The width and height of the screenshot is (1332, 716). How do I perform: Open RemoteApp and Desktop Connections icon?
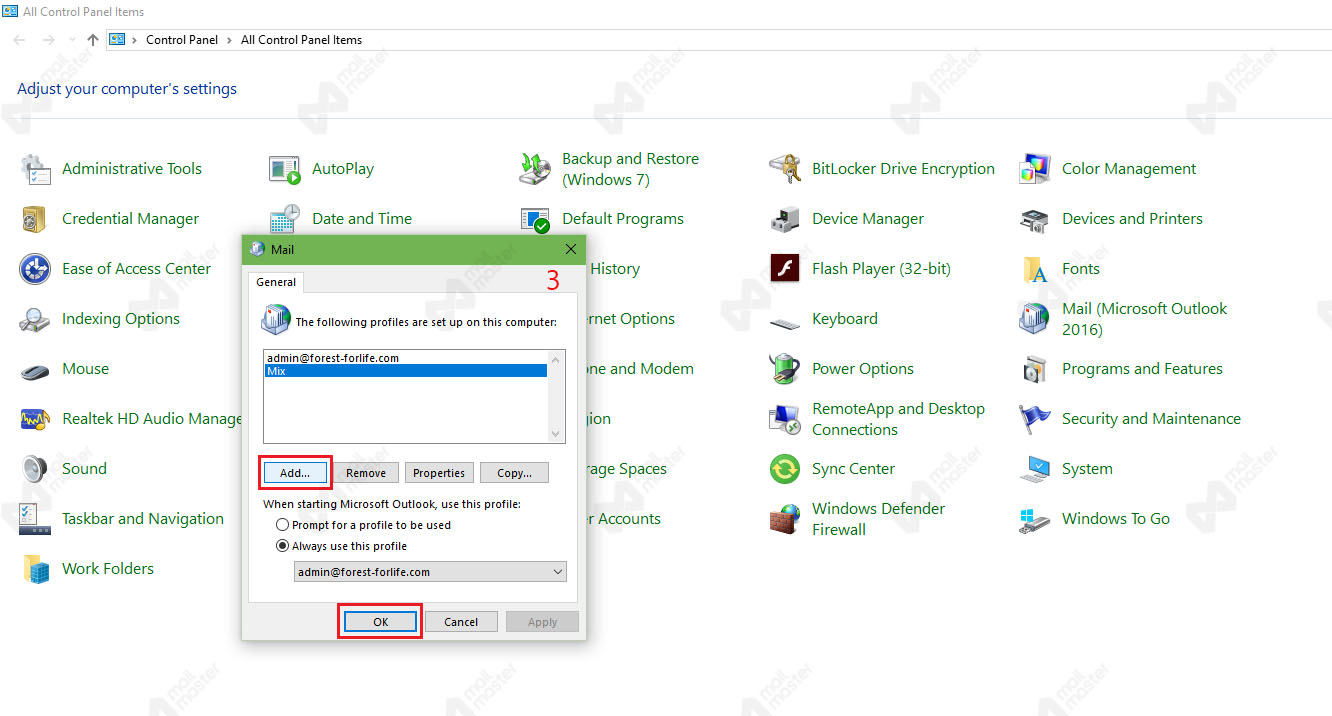click(785, 419)
